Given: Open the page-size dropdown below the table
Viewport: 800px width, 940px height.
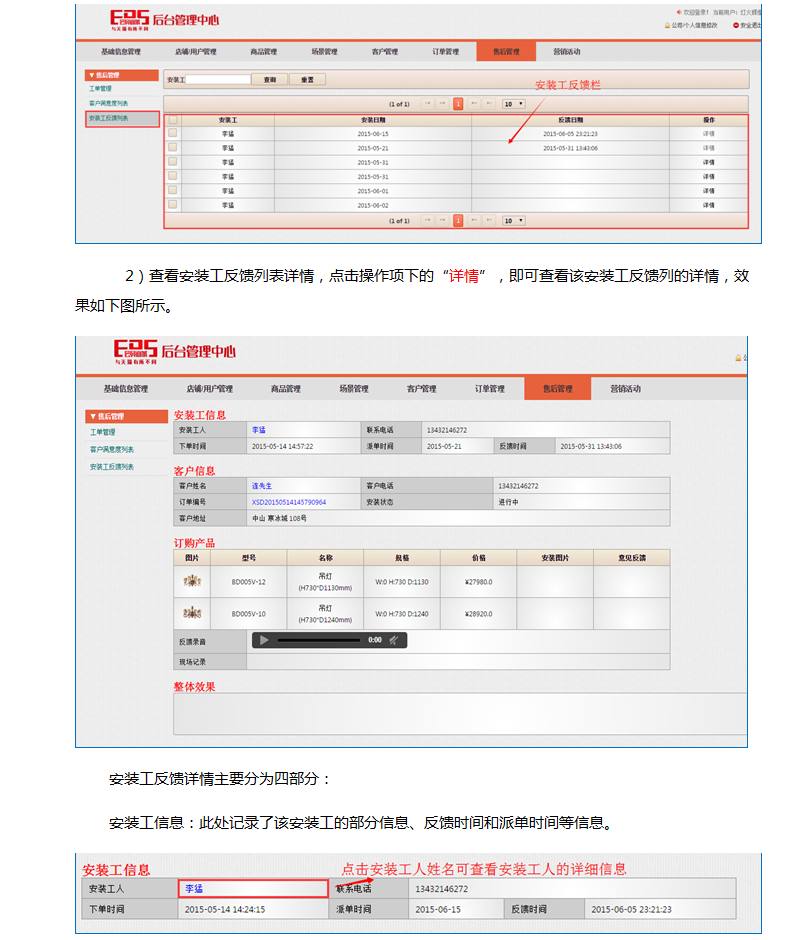Looking at the screenshot, I should pyautogui.click(x=514, y=221).
